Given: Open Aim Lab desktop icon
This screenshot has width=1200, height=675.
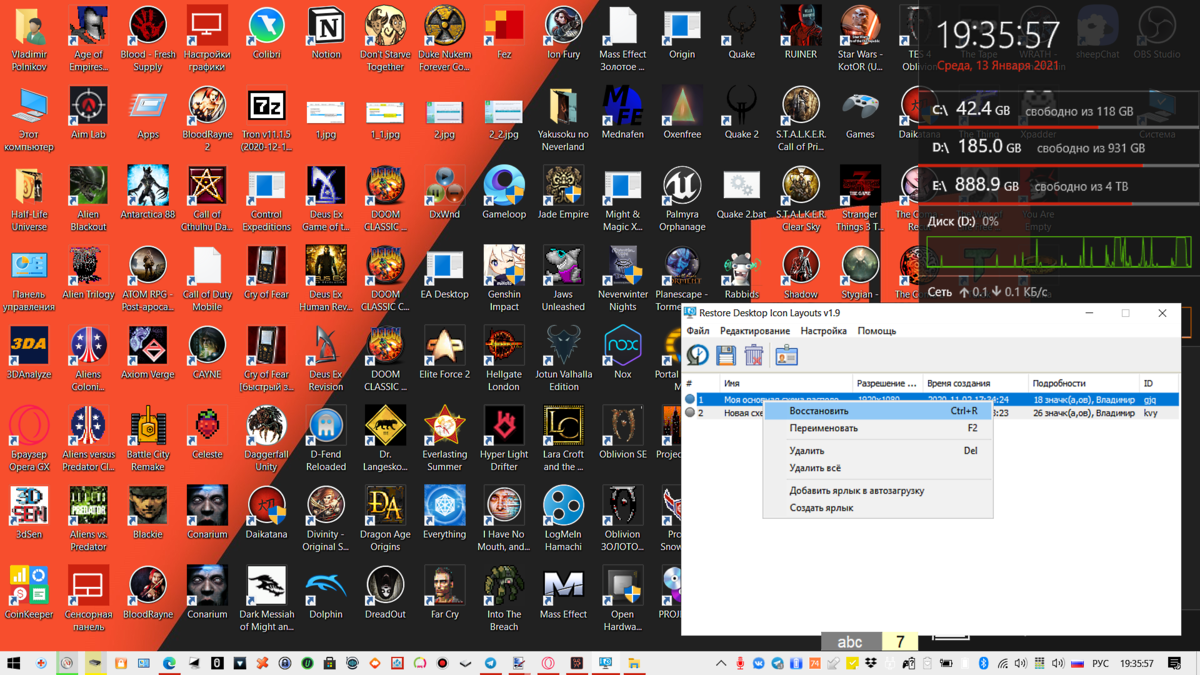Looking at the screenshot, I should (x=88, y=112).
